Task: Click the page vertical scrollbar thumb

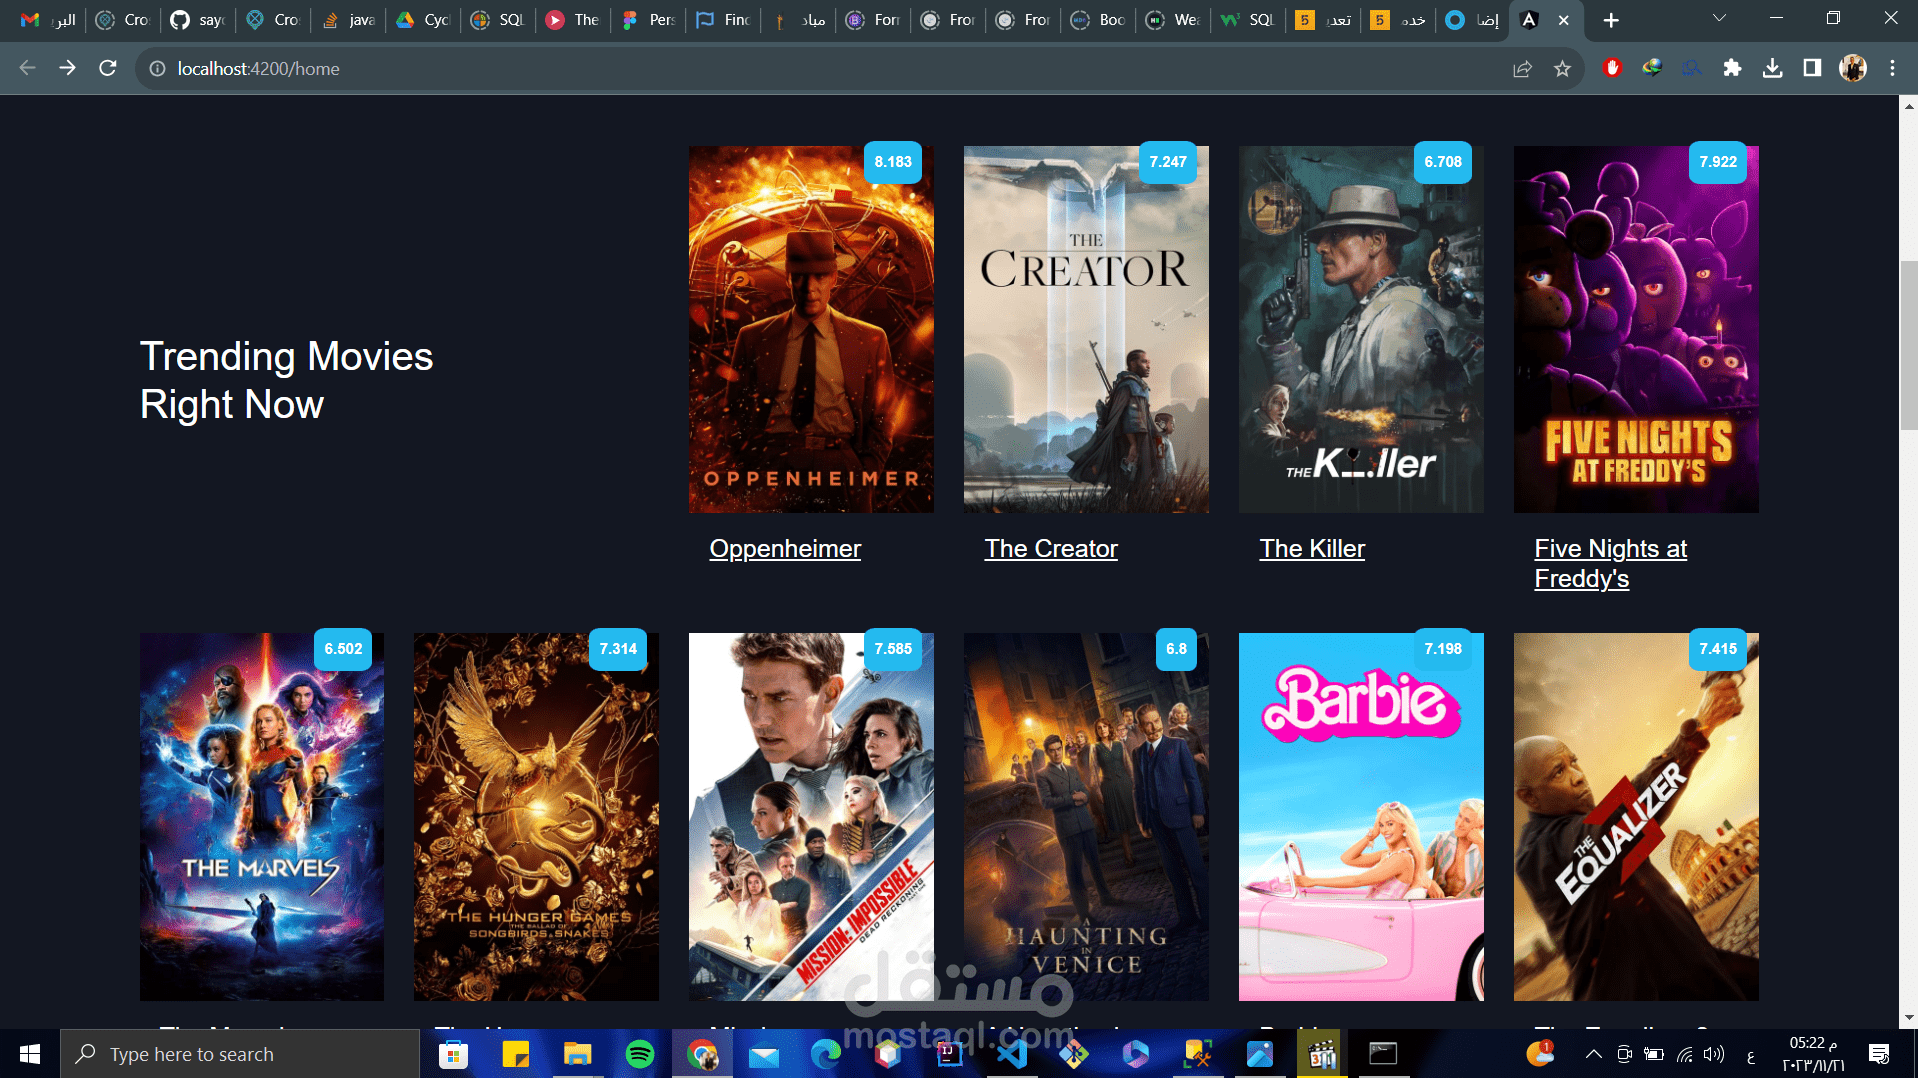Action: point(1909,345)
